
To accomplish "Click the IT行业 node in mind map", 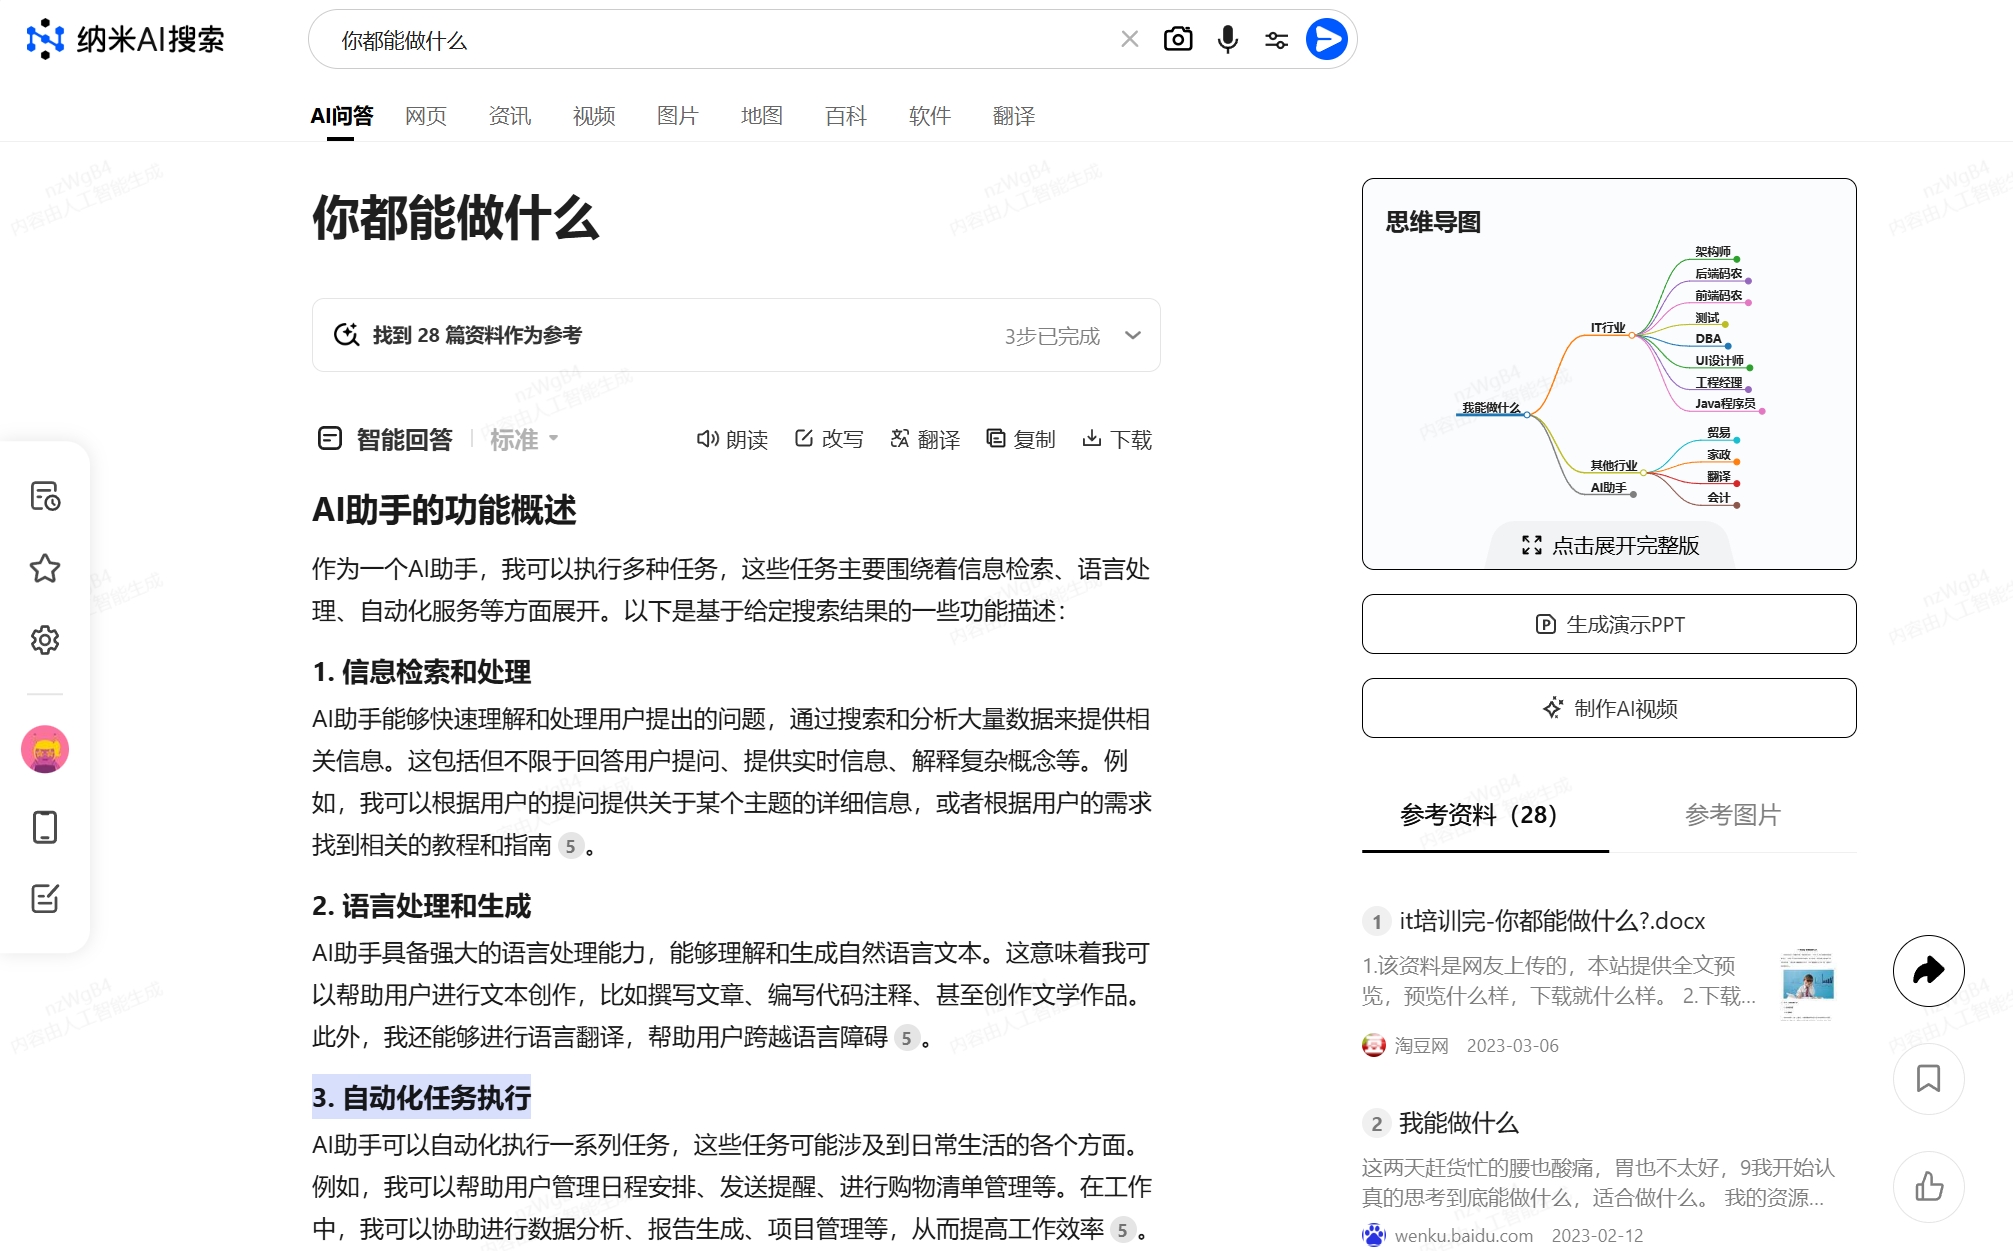I will pyautogui.click(x=1608, y=328).
